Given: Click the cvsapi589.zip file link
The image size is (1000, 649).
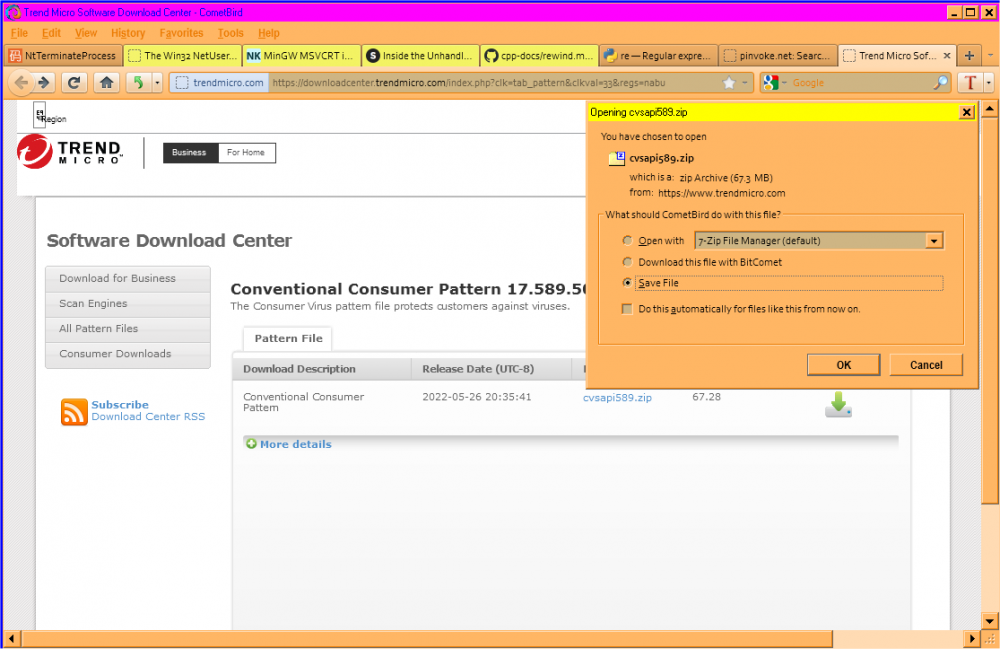Looking at the screenshot, I should pos(617,397).
